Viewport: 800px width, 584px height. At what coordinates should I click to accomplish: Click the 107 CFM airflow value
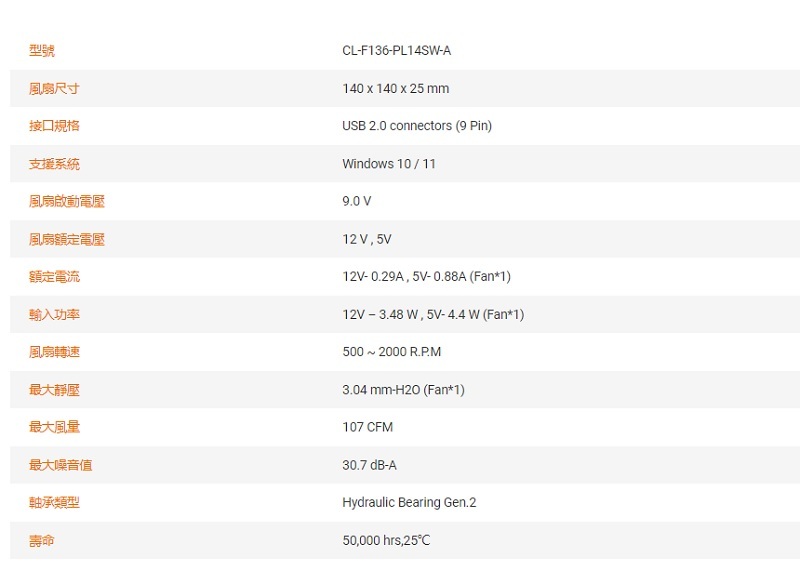[x=367, y=427]
